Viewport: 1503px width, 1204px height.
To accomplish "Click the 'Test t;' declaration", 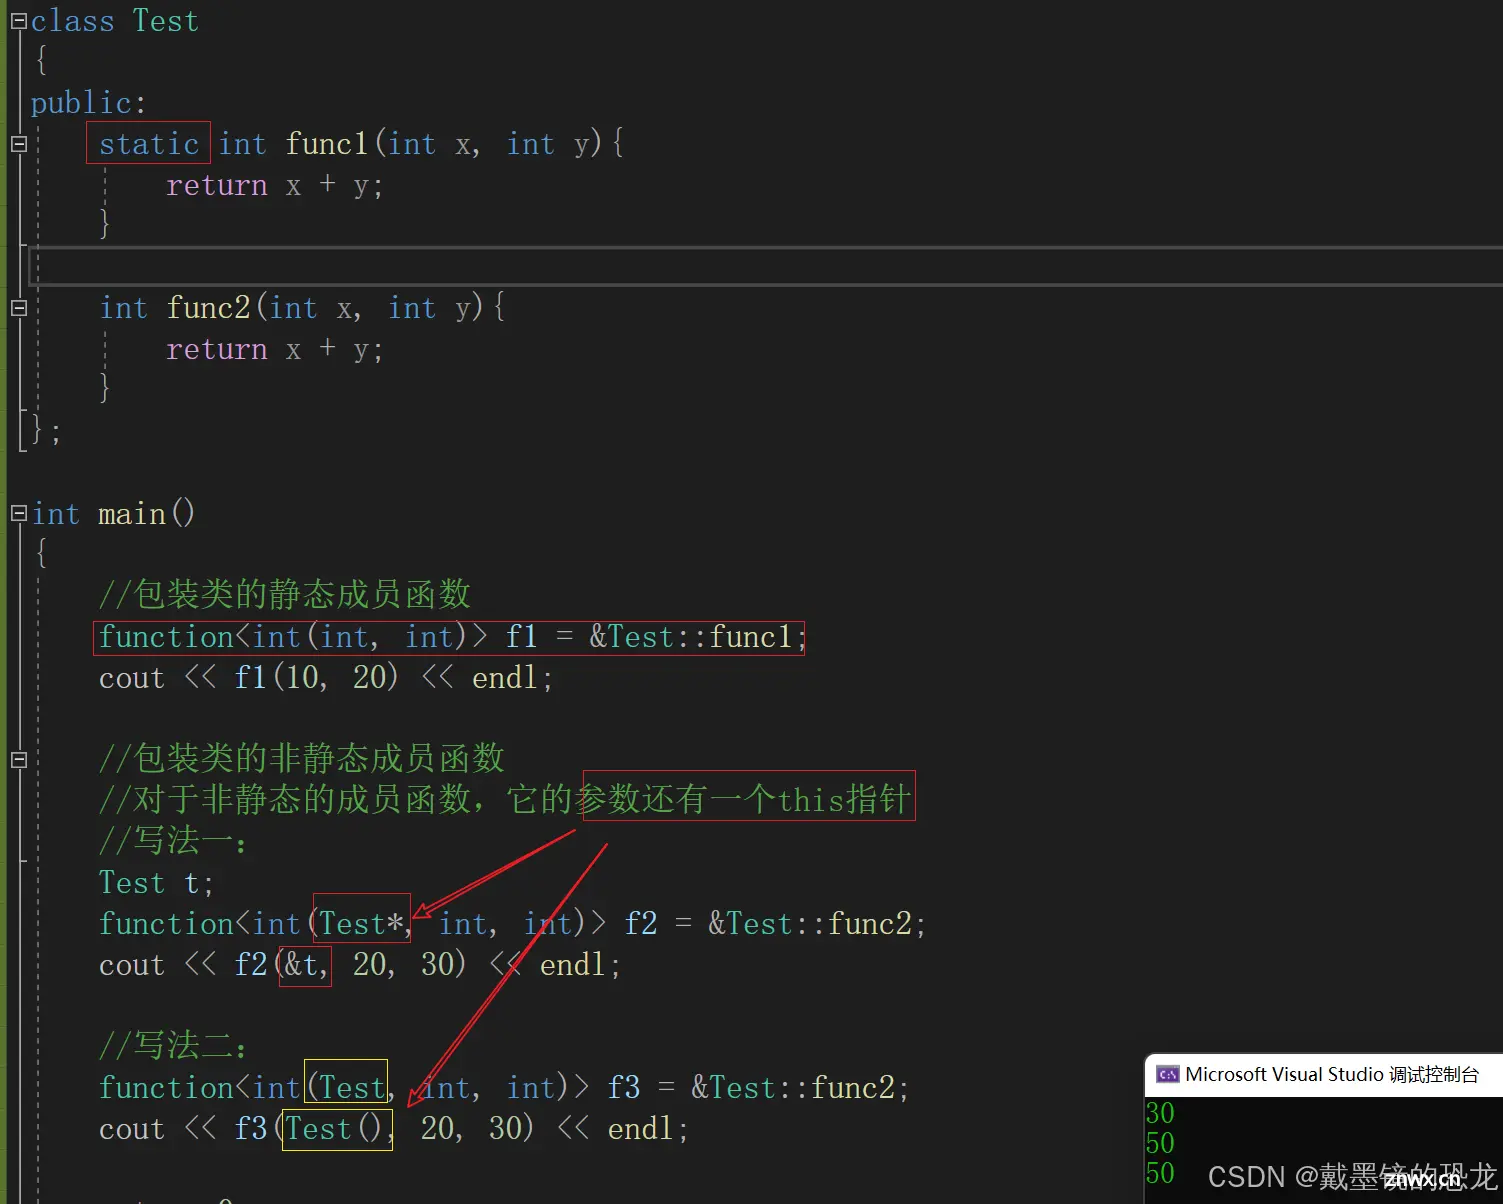I will point(156,883).
